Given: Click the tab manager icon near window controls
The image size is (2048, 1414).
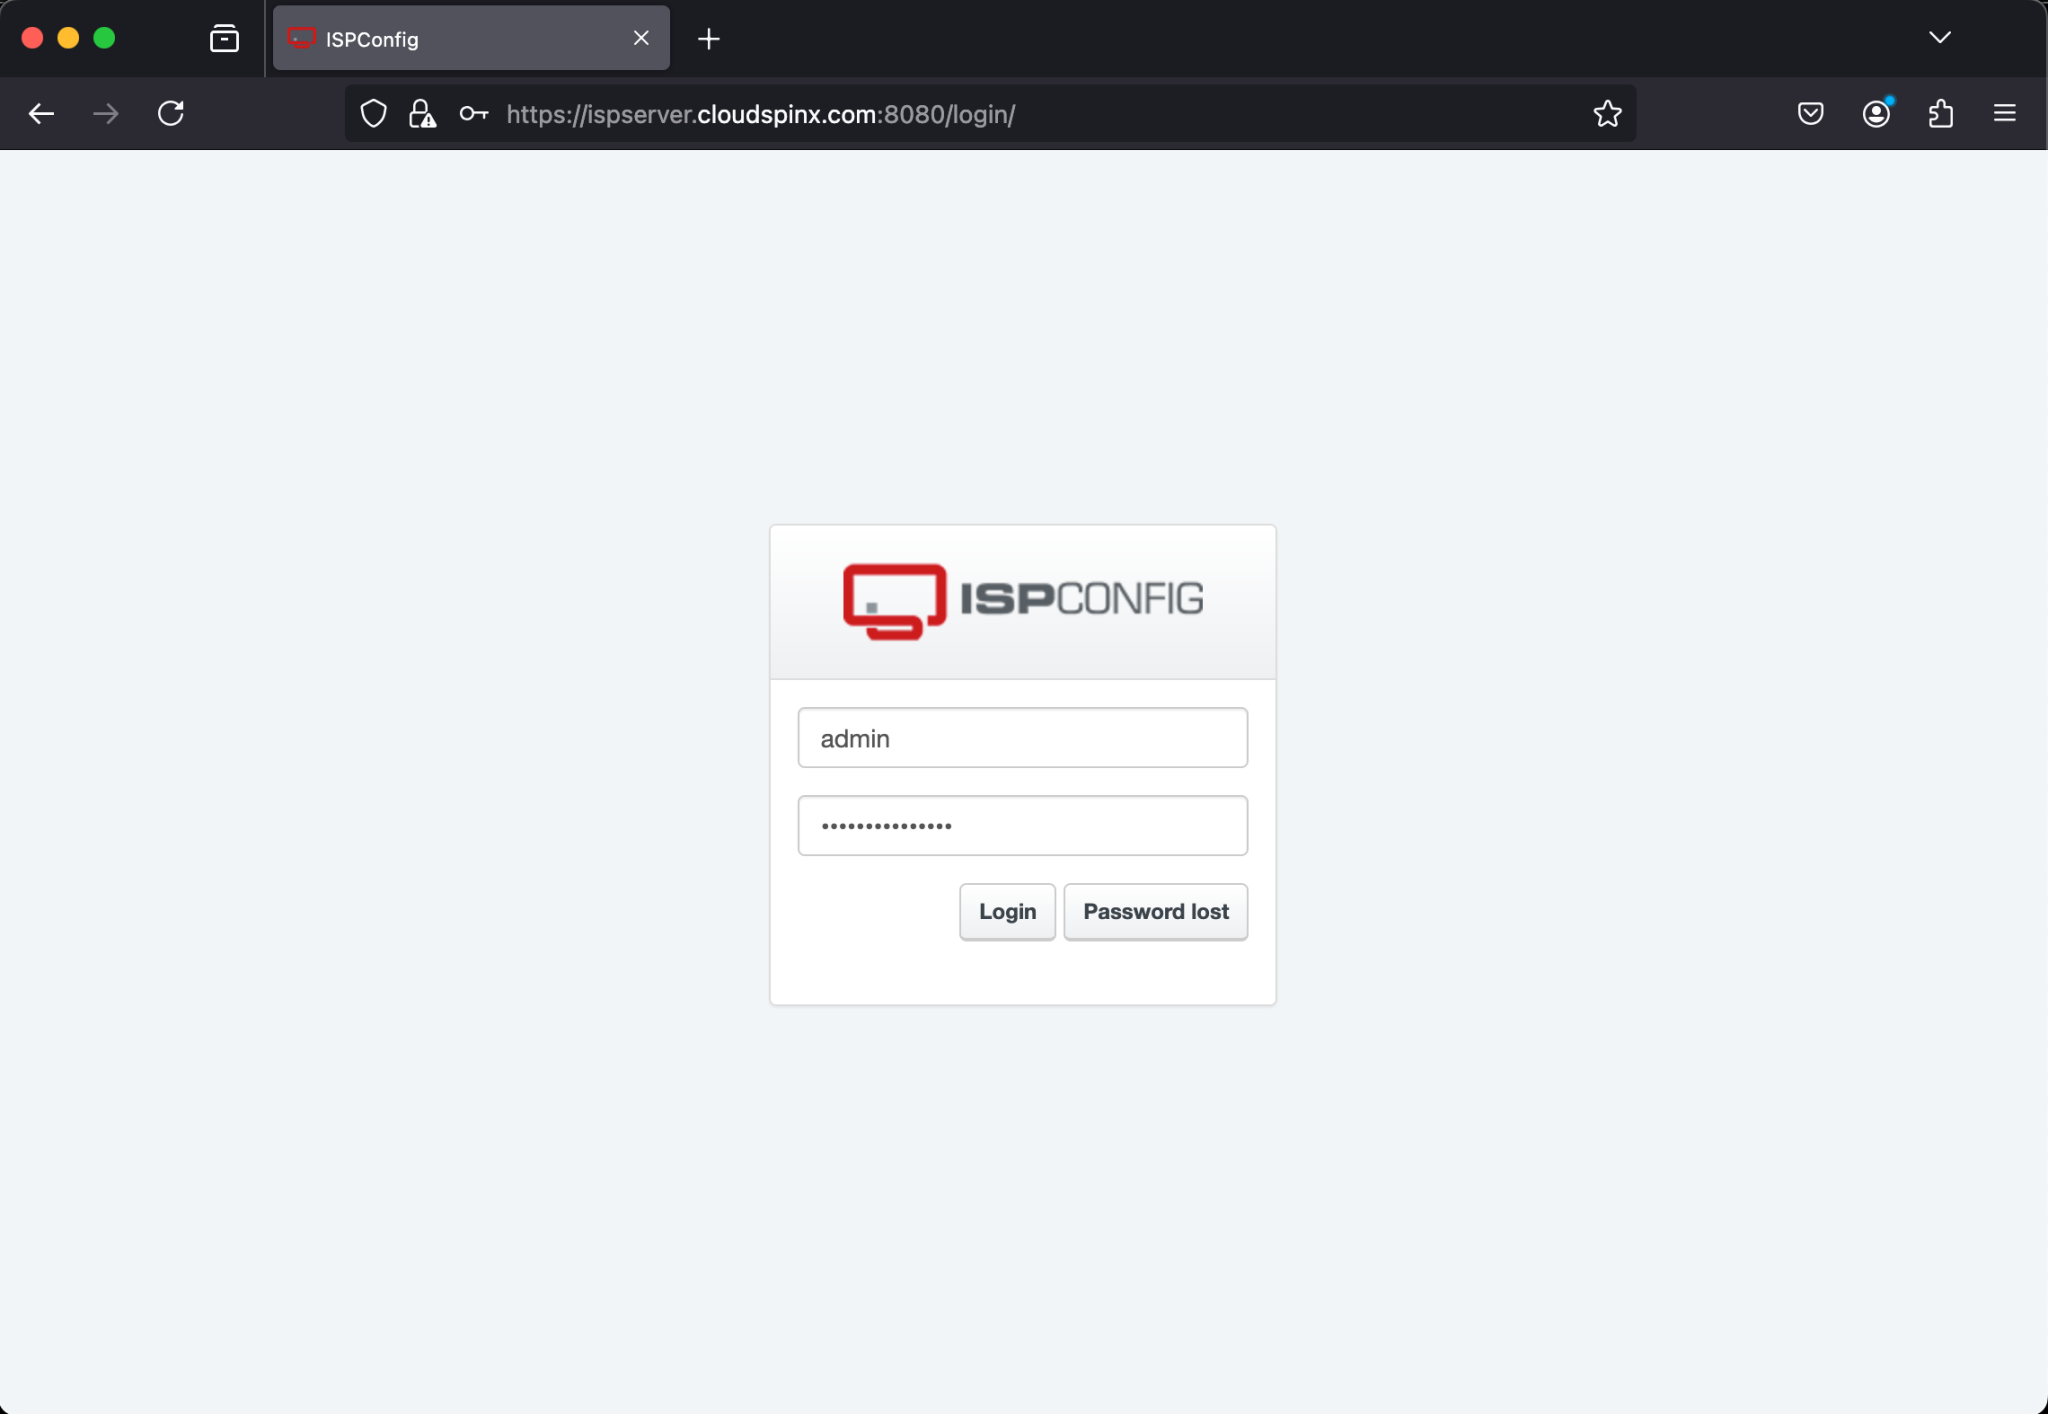Looking at the screenshot, I should (224, 38).
